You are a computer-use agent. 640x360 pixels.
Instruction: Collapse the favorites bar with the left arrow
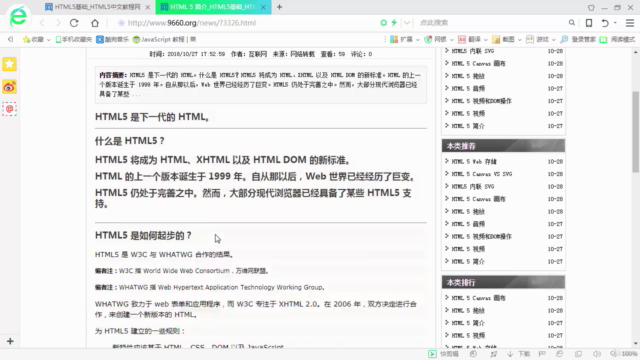10,39
